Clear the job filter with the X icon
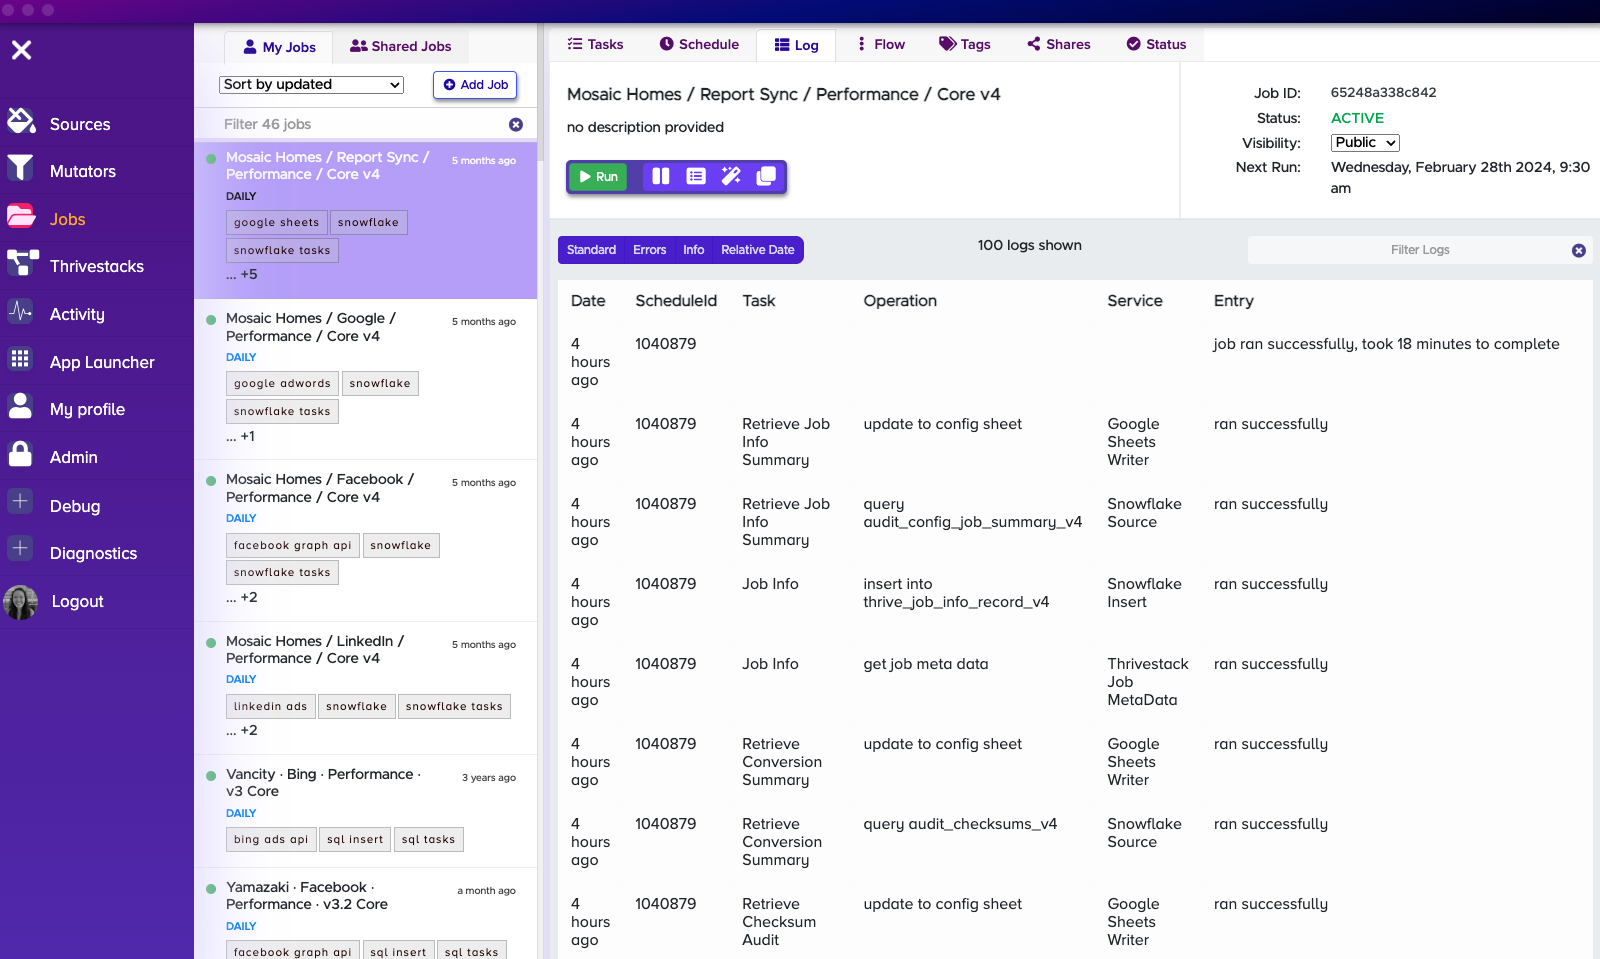 516,124
